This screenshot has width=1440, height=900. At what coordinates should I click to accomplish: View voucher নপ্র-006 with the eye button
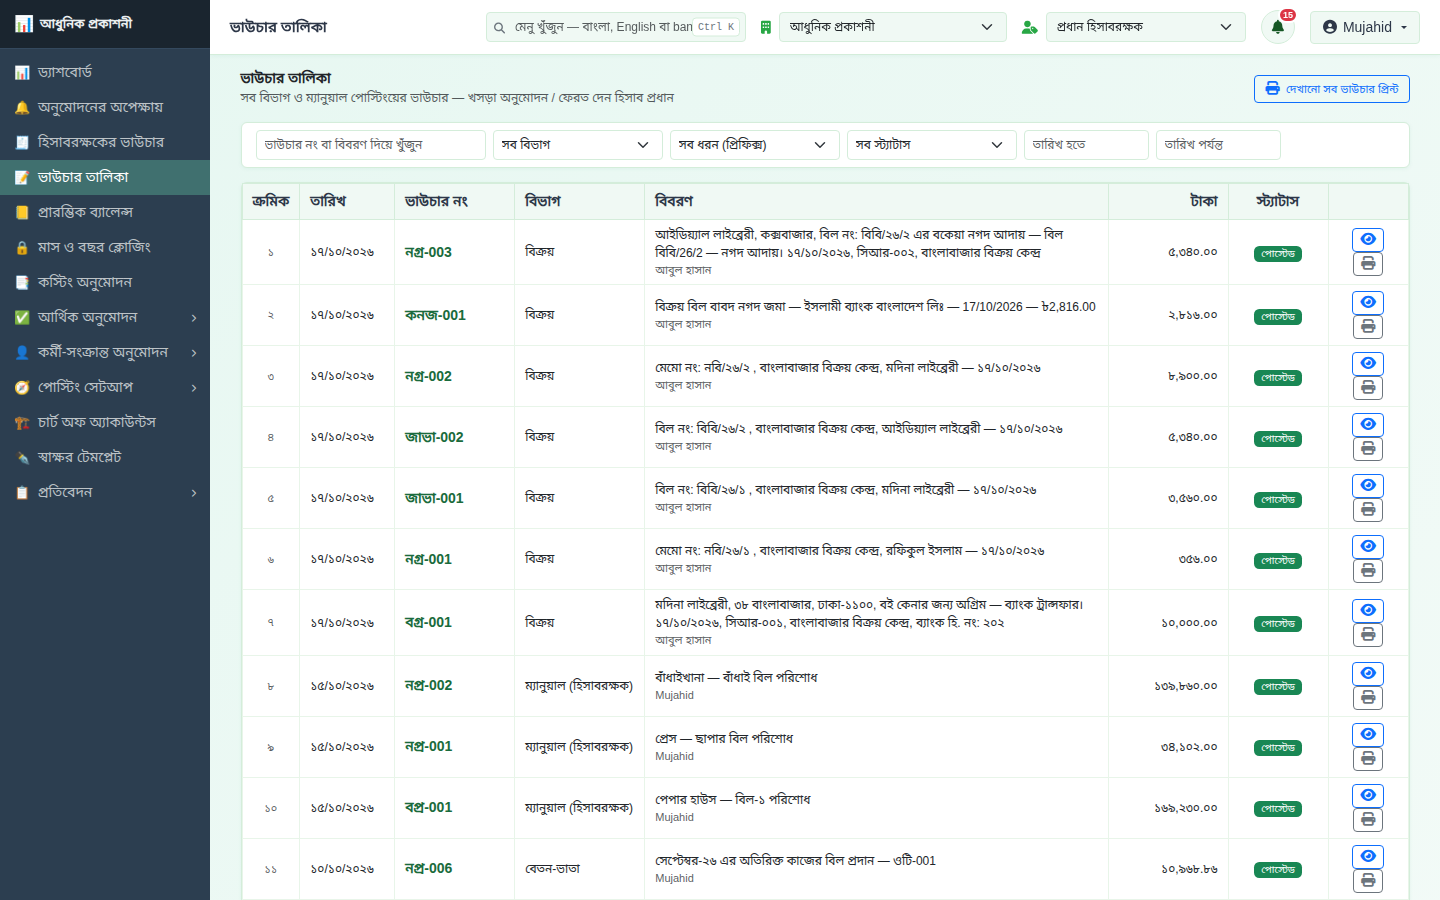coord(1368,856)
